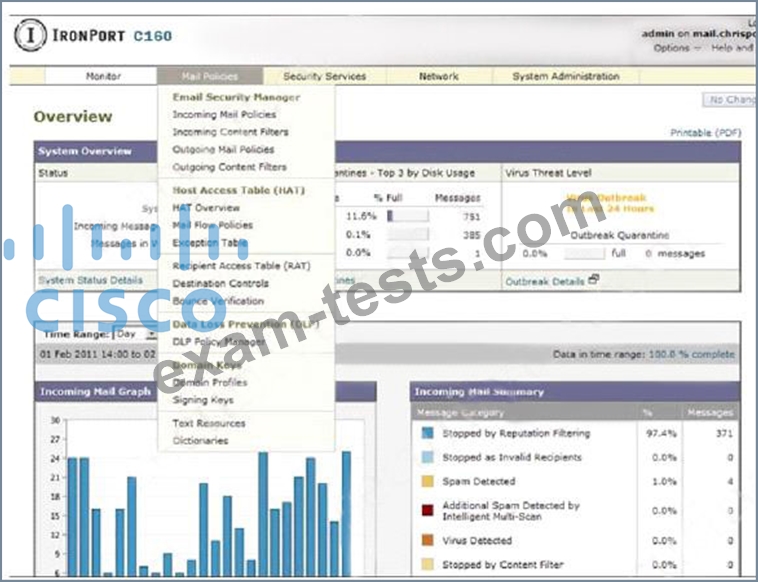Image resolution: width=758 pixels, height=582 pixels.
Task: Open the System Administration menu
Action: click(x=565, y=76)
